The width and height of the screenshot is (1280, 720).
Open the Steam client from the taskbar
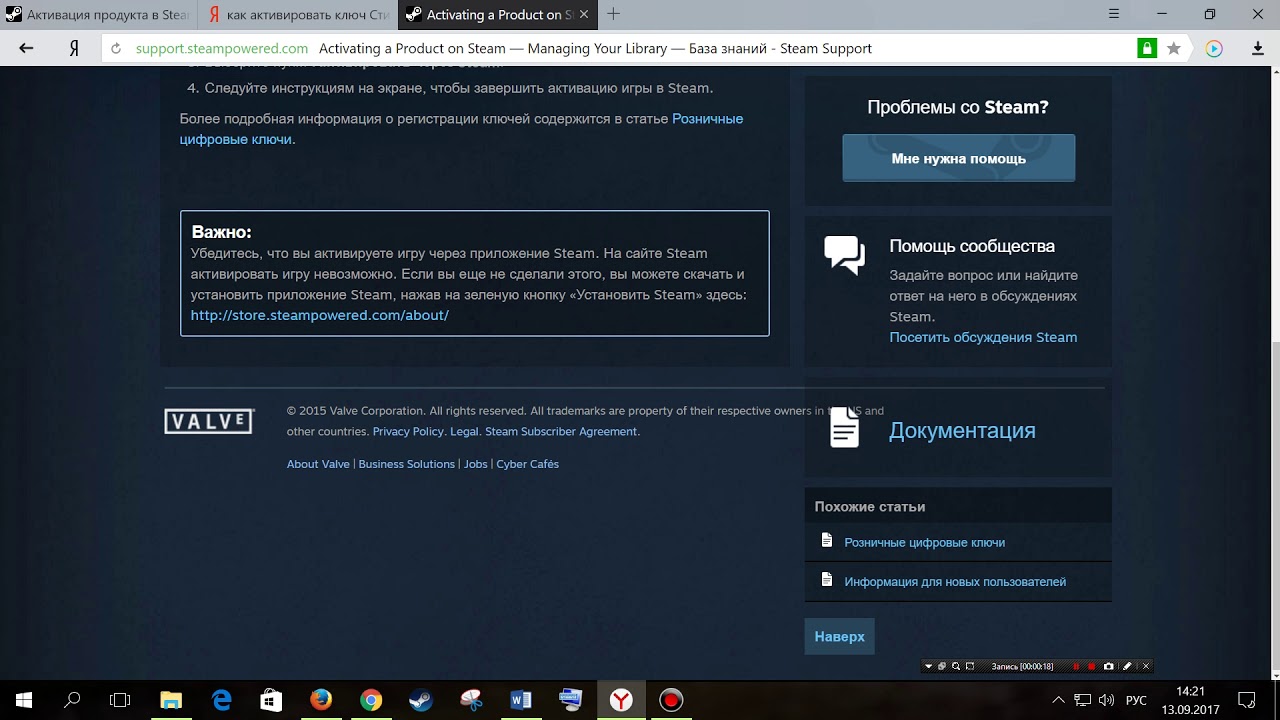pyautogui.click(x=421, y=700)
